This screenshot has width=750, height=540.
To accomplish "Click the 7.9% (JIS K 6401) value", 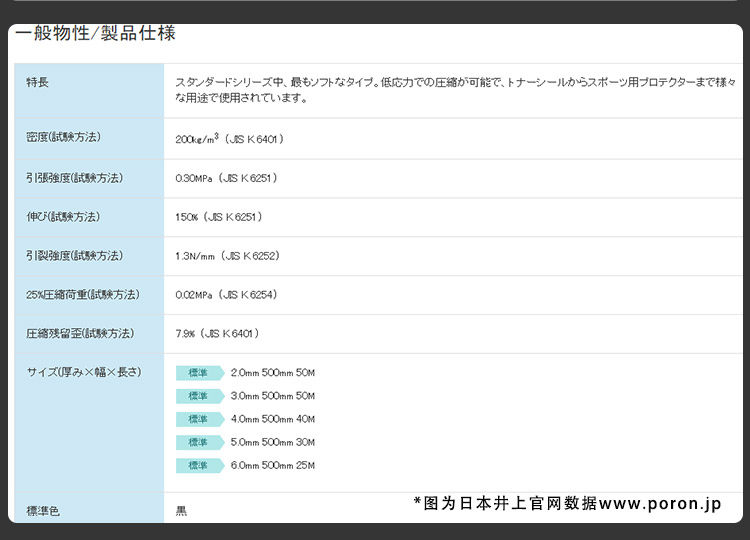I will click(x=217, y=333).
